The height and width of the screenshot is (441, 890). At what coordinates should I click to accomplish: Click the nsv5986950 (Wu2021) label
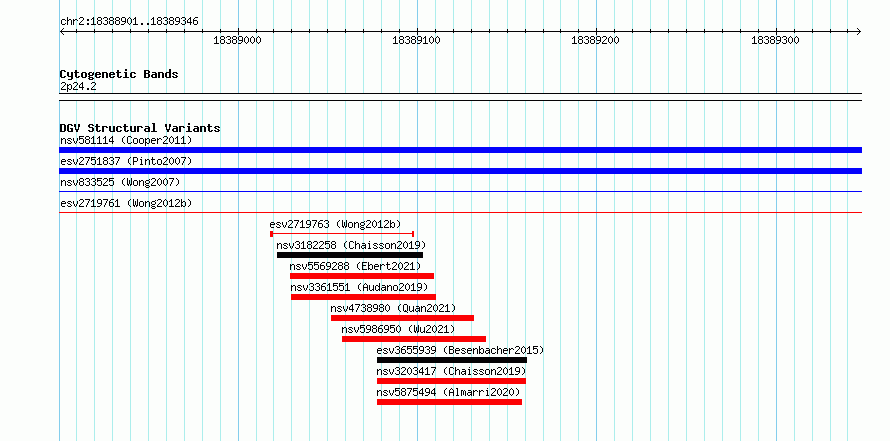click(398, 329)
